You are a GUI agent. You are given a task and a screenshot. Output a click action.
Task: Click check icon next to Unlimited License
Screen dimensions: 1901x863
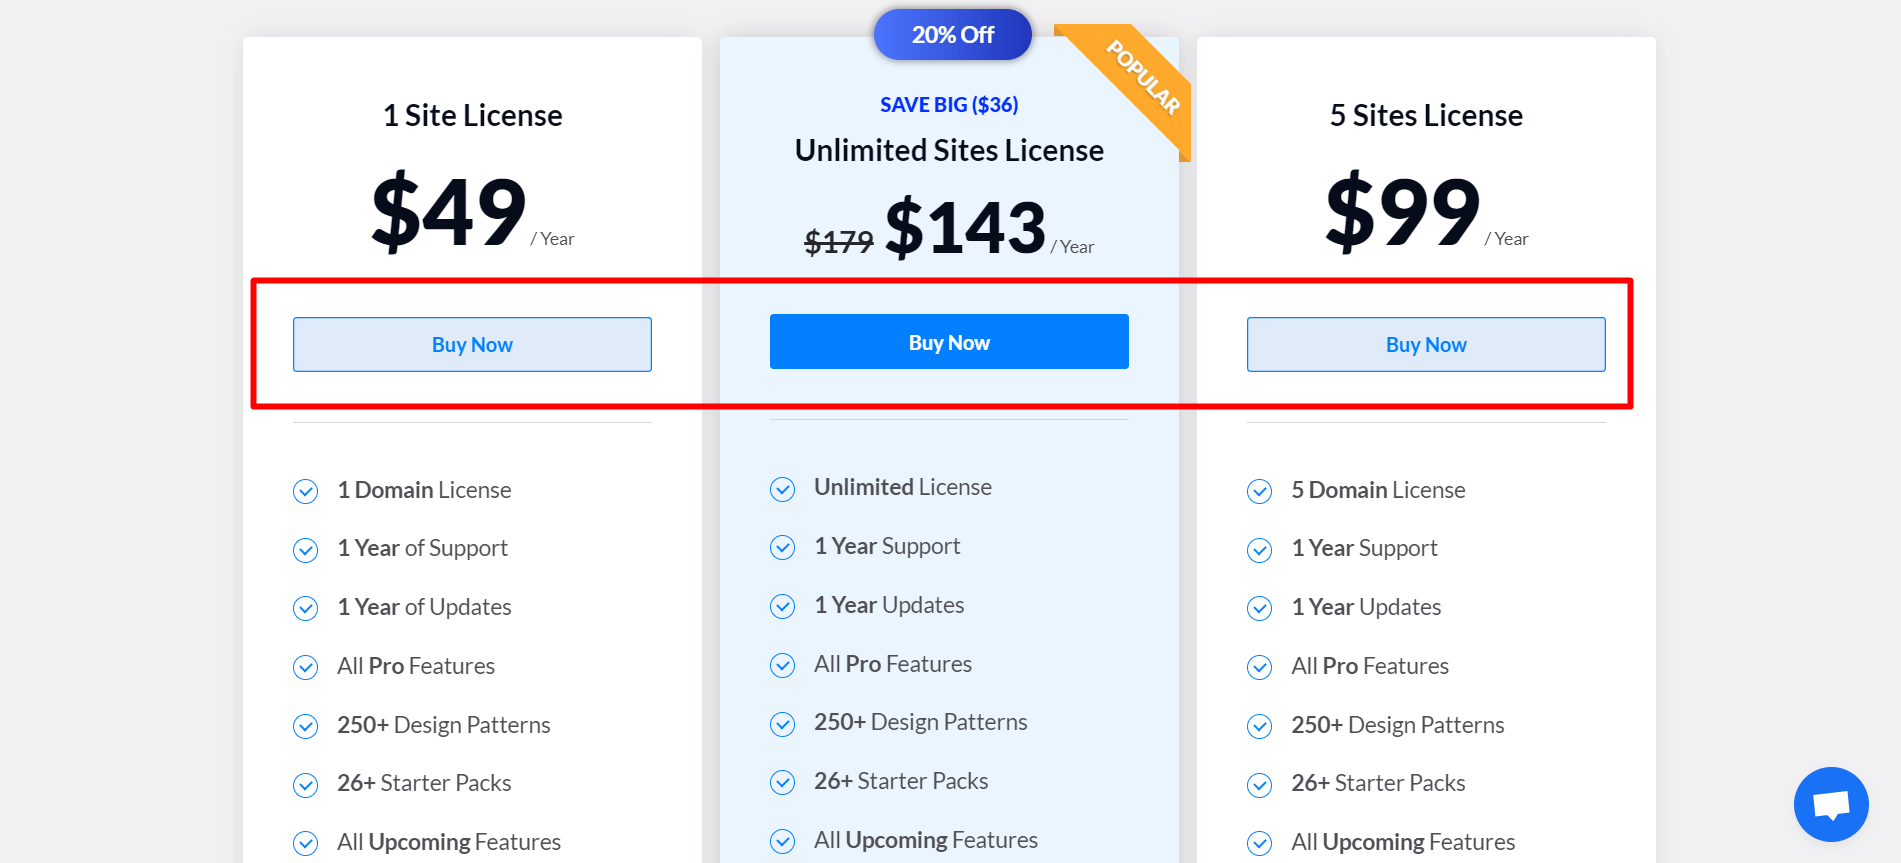[x=782, y=489]
